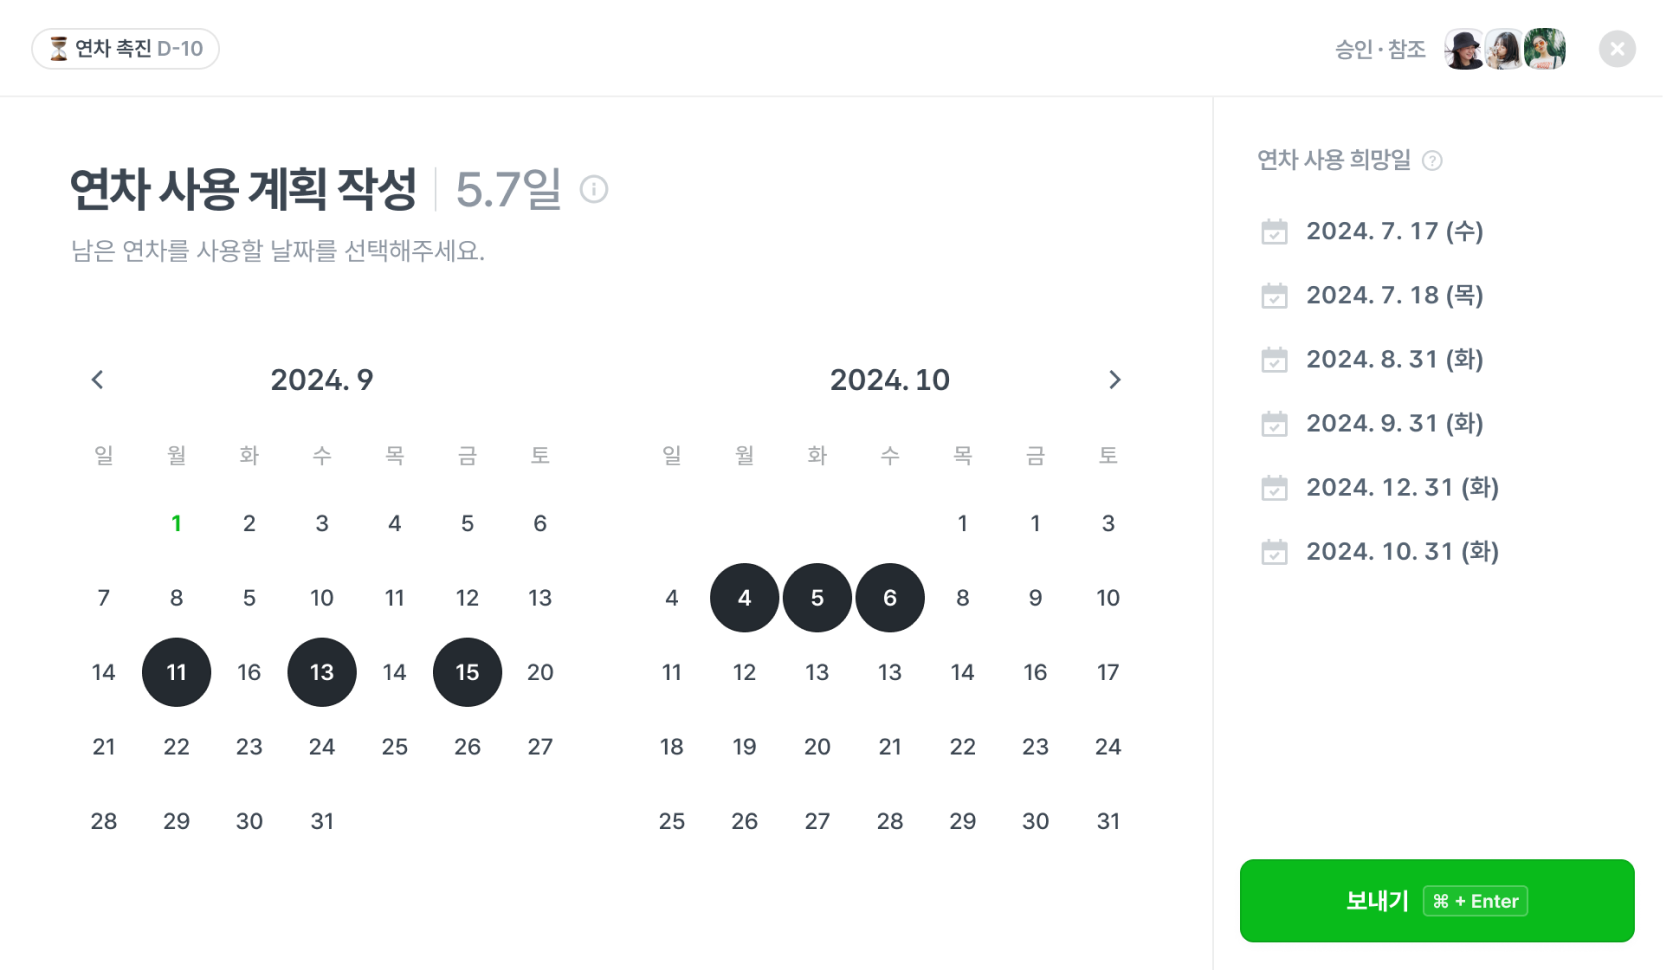Screen dimensions: 1663x970
Task: Select October 22 on the calendar
Action: tap(962, 747)
